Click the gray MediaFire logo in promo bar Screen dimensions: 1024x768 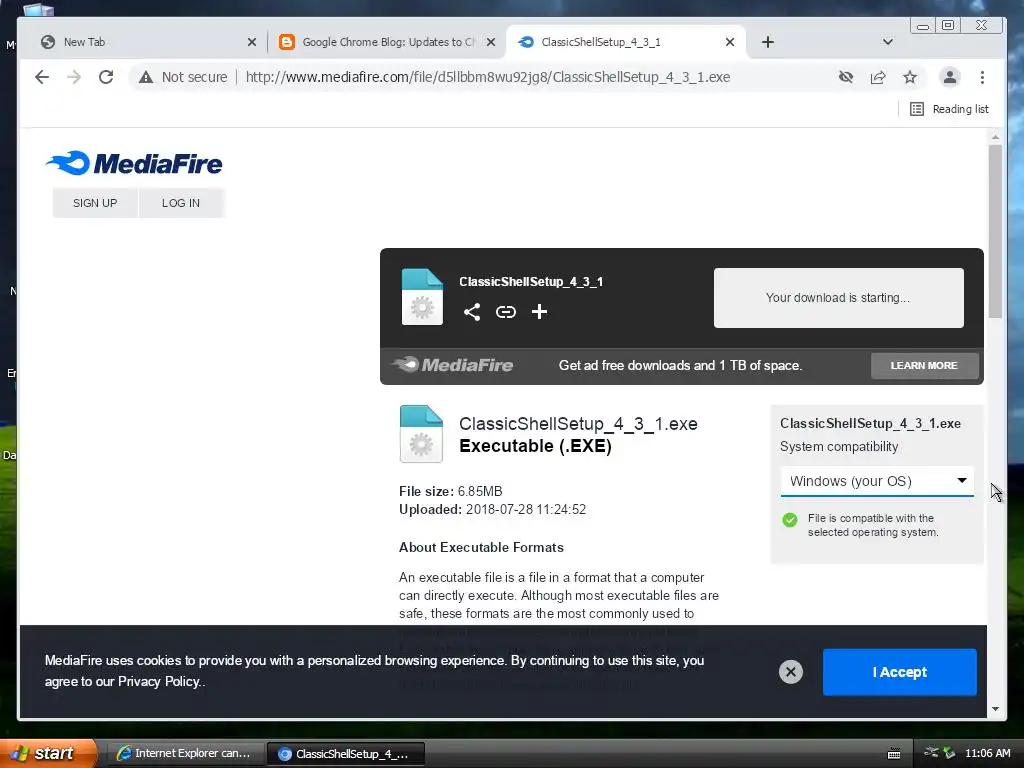pyautogui.click(x=452, y=364)
